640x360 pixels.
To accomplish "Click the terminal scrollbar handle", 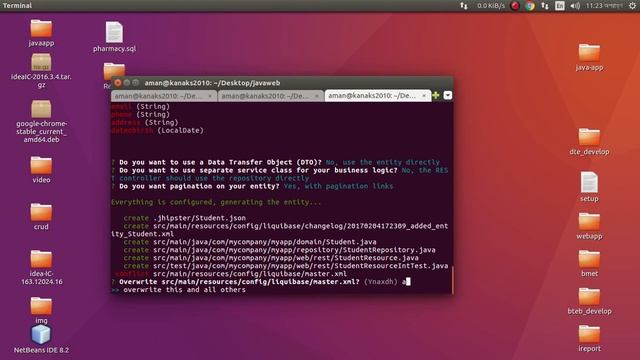I will pos(452,280).
